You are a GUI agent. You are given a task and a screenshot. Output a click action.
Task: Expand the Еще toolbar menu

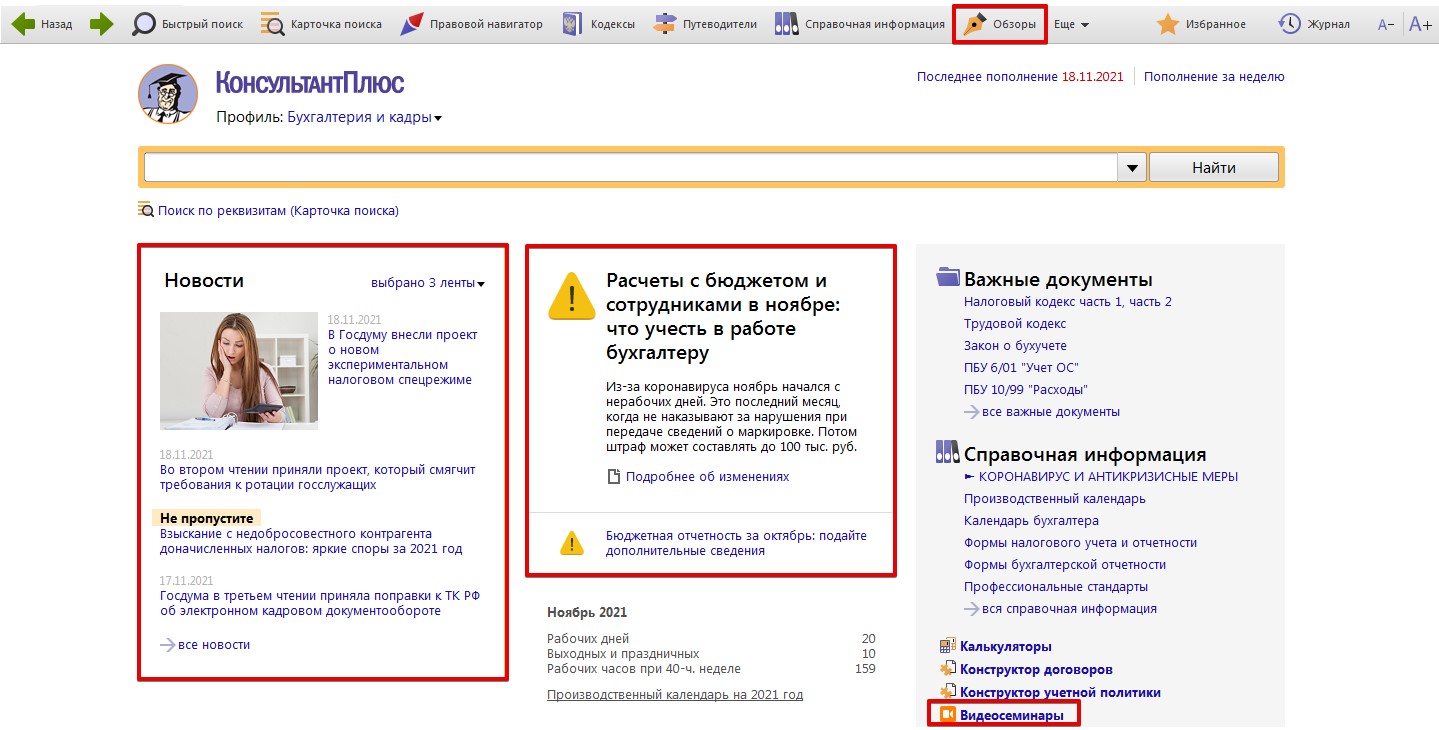click(x=1071, y=24)
